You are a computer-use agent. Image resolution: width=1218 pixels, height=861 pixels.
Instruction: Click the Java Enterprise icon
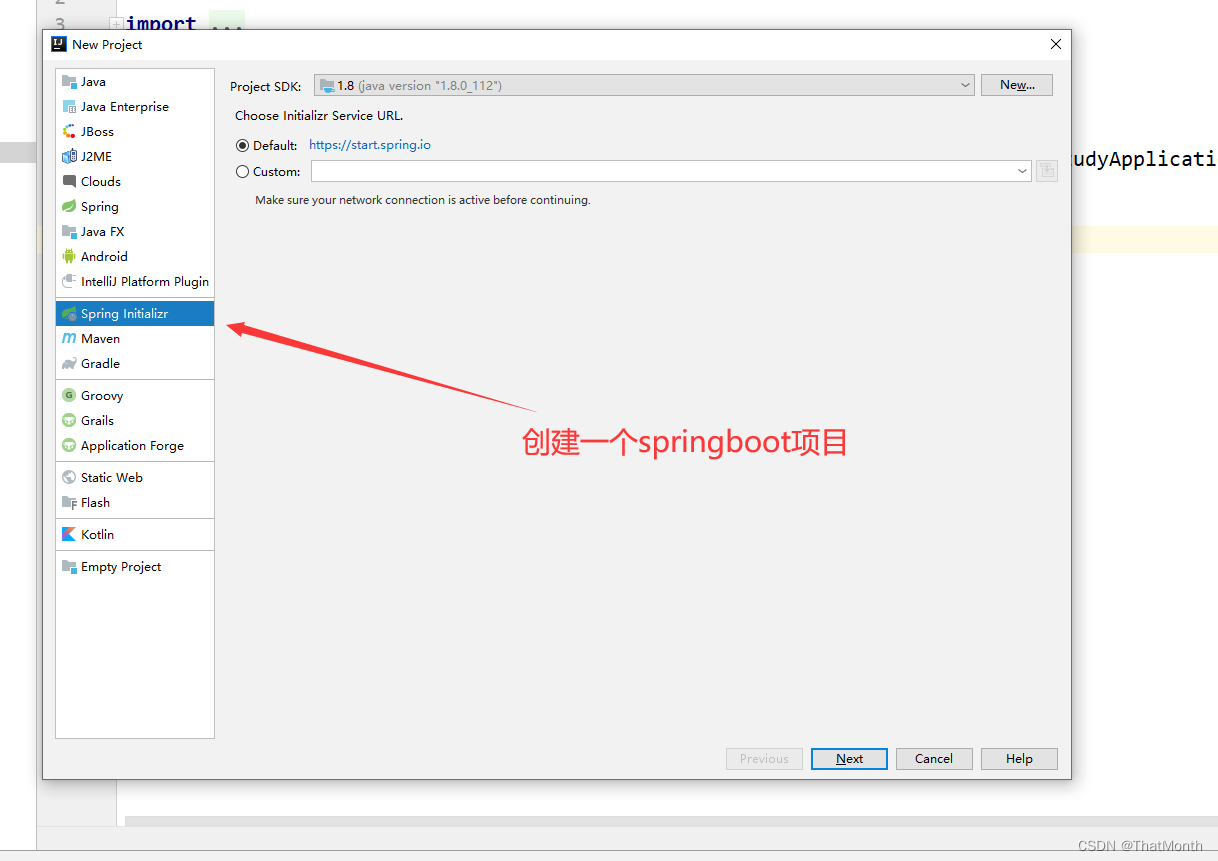point(69,107)
